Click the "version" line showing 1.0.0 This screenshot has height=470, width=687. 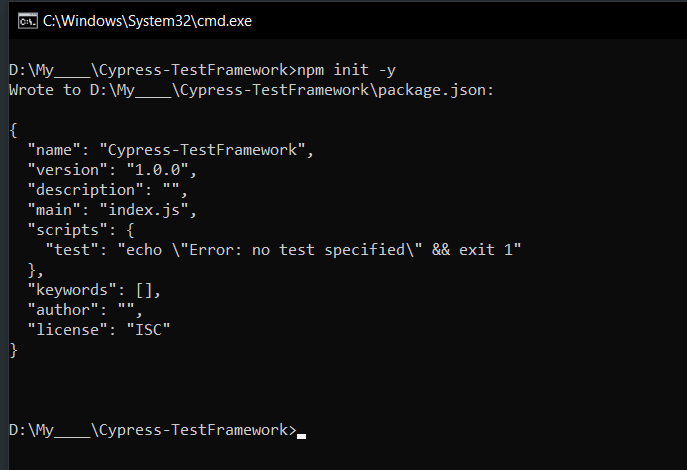tap(112, 170)
